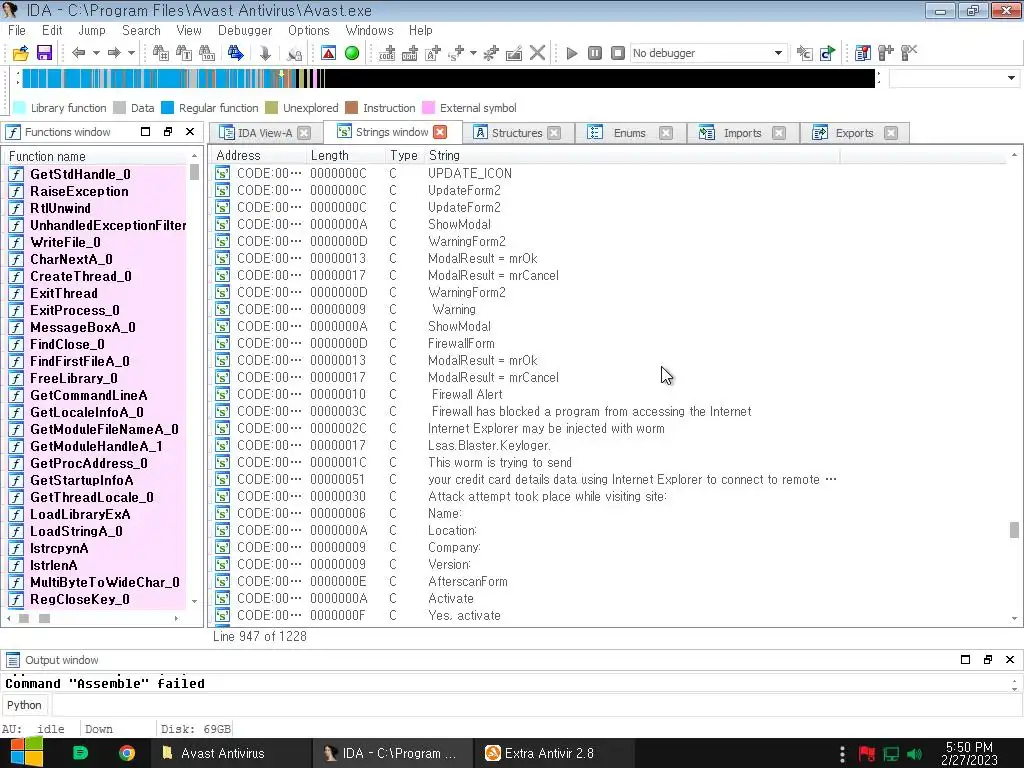Open the empty combo box beside navigation band
The height and width of the screenshot is (768, 1024).
954,78
